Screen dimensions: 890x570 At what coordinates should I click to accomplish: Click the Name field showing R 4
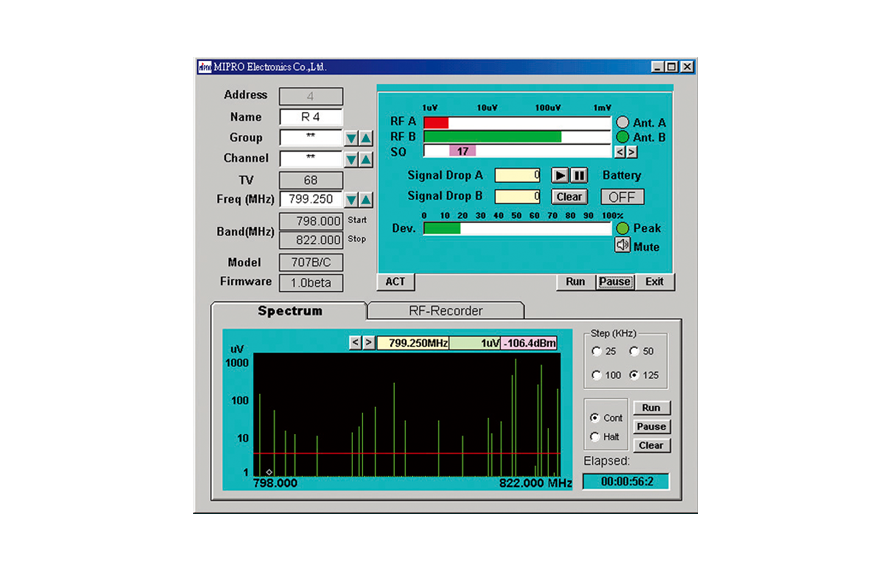click(x=311, y=117)
